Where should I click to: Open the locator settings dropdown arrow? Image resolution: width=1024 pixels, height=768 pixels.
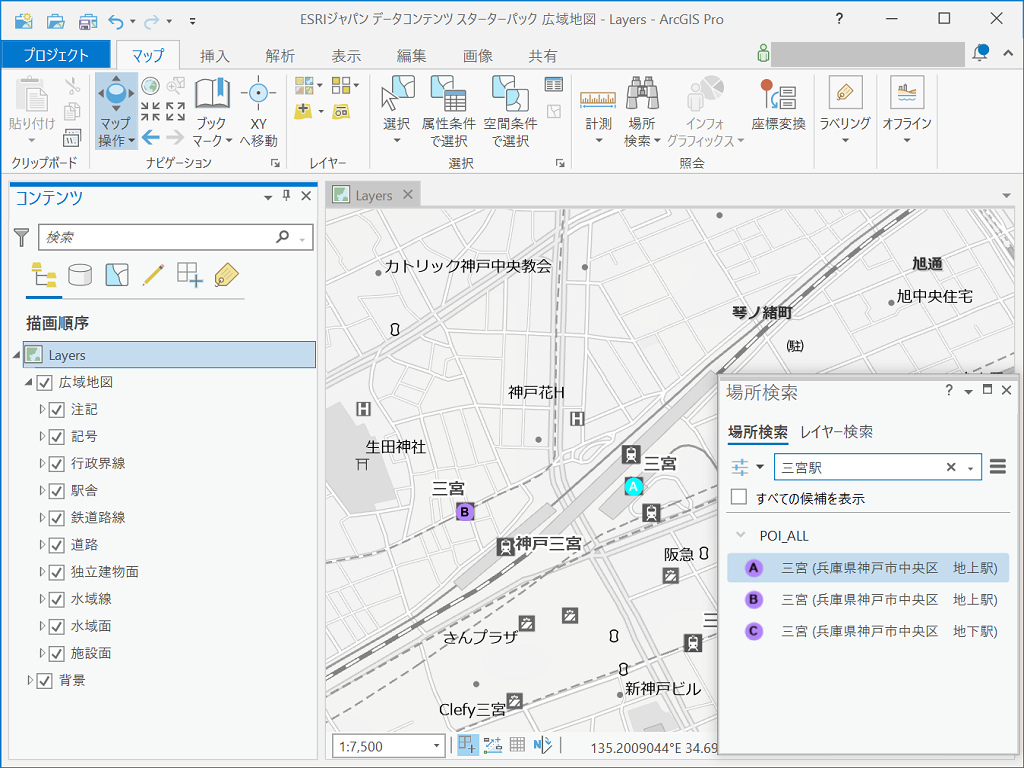[760, 467]
